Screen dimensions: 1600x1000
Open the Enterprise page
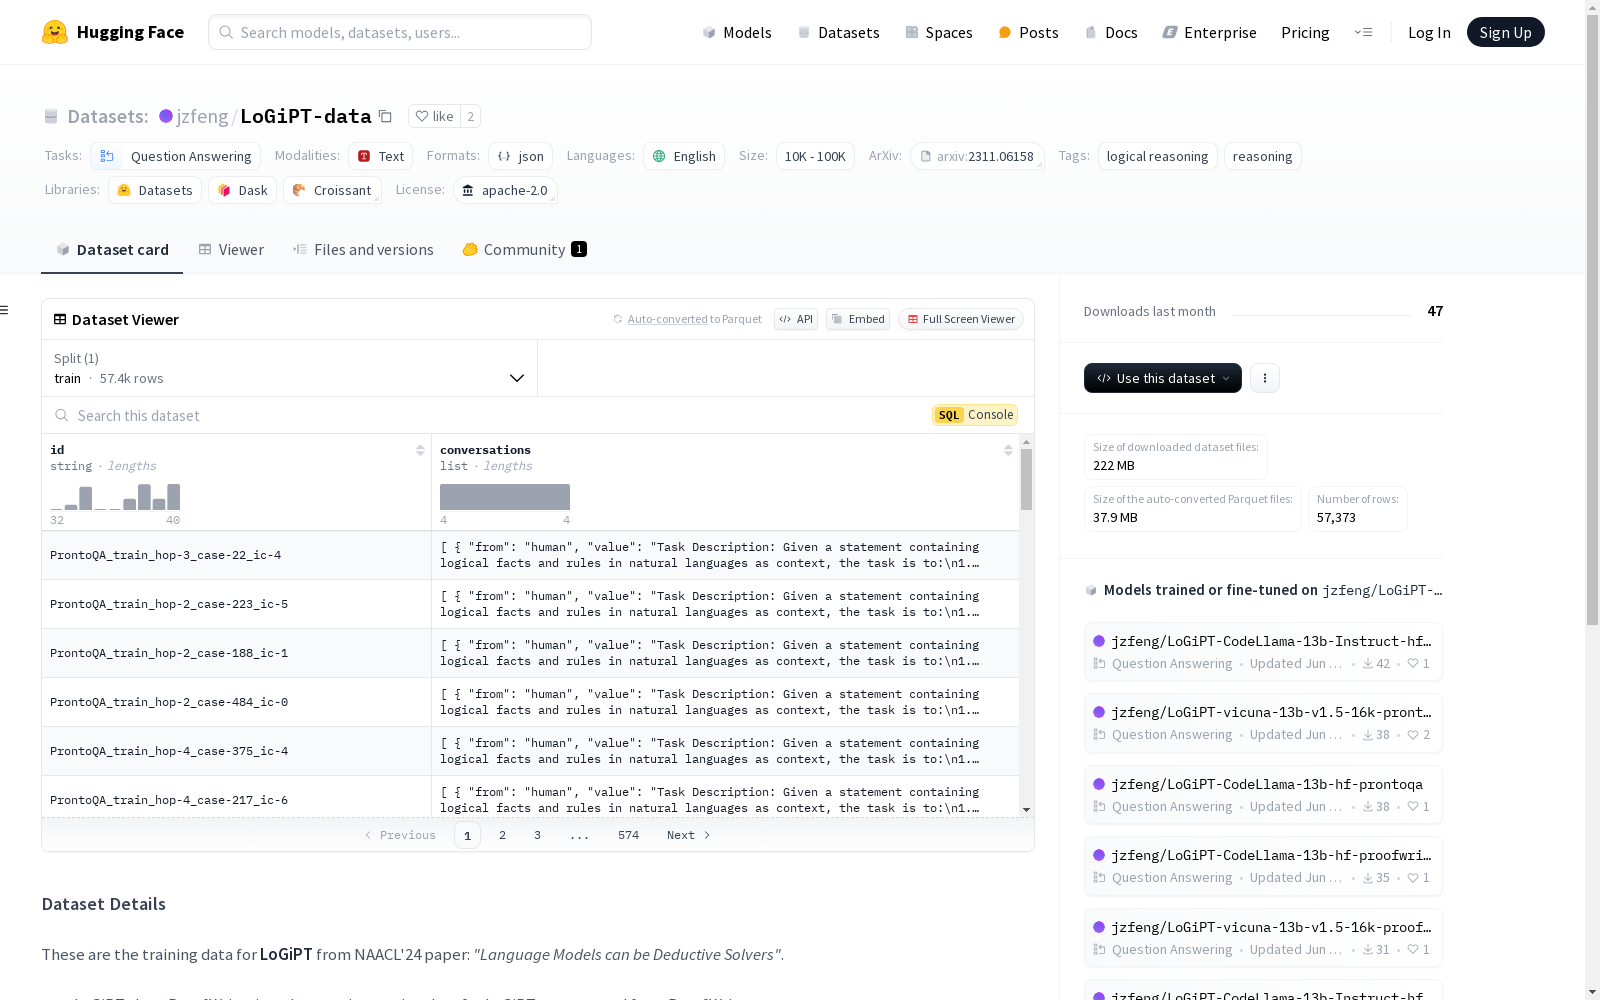(x=1210, y=32)
